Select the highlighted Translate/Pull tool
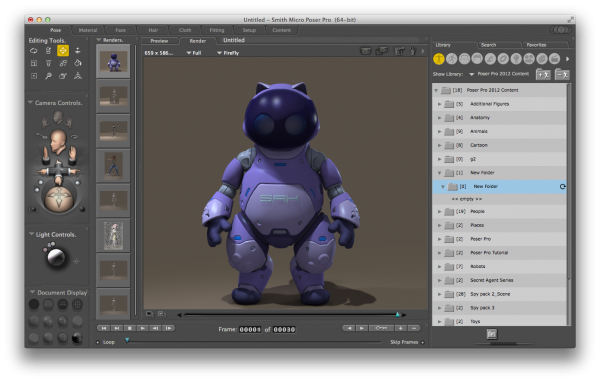 point(63,51)
